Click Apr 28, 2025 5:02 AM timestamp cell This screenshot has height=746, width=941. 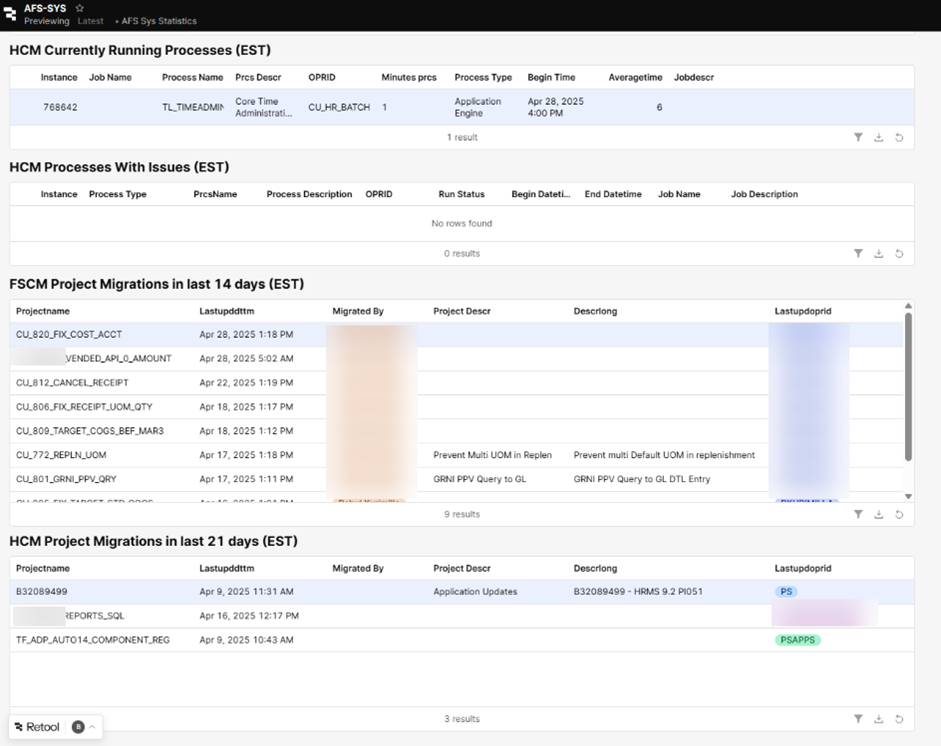247,359
